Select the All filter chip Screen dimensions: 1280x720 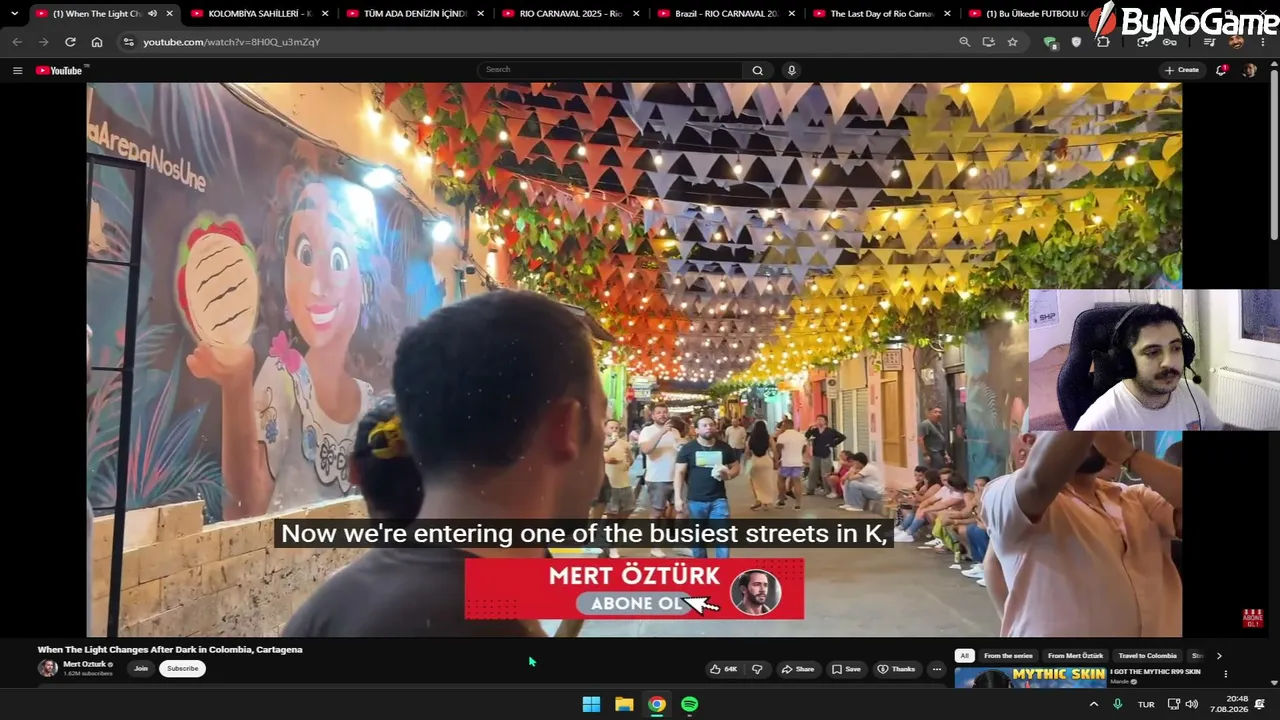(x=964, y=656)
